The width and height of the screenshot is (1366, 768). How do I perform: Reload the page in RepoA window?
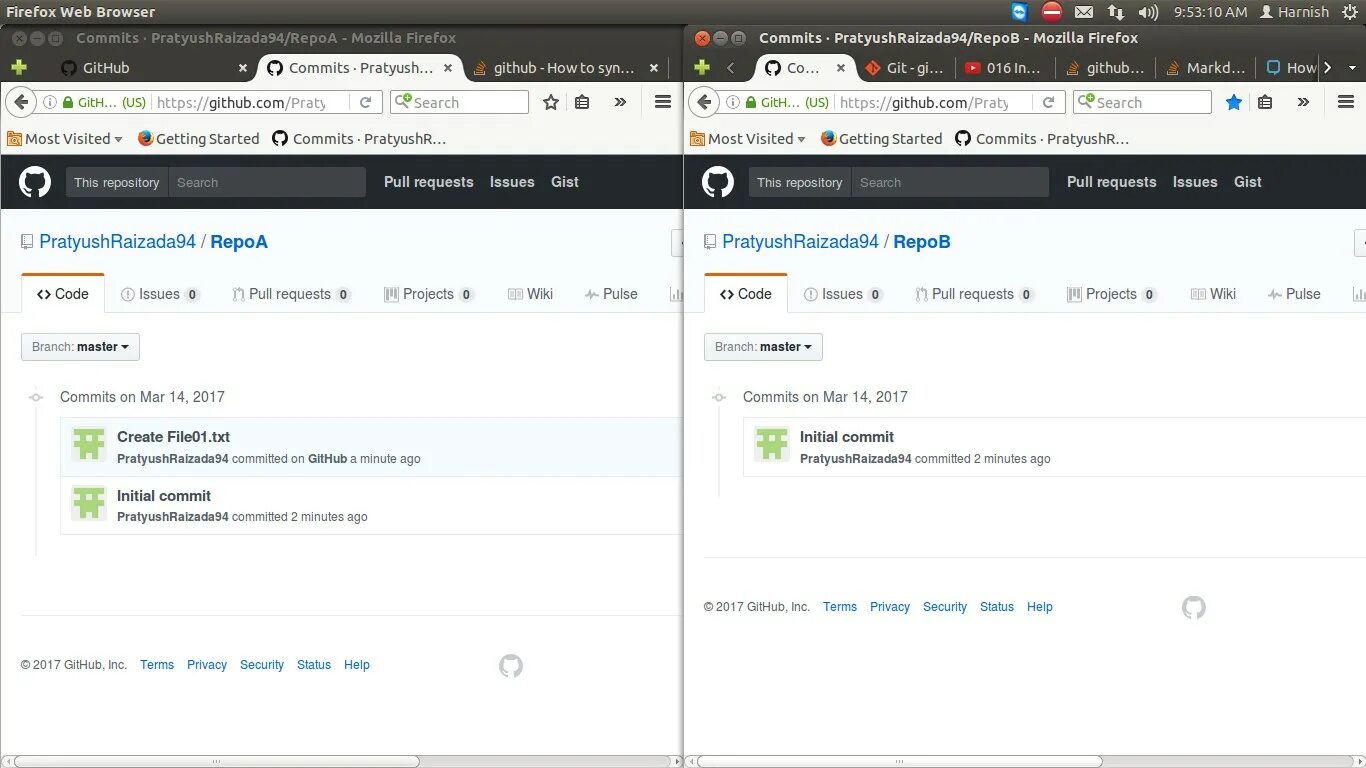[366, 102]
